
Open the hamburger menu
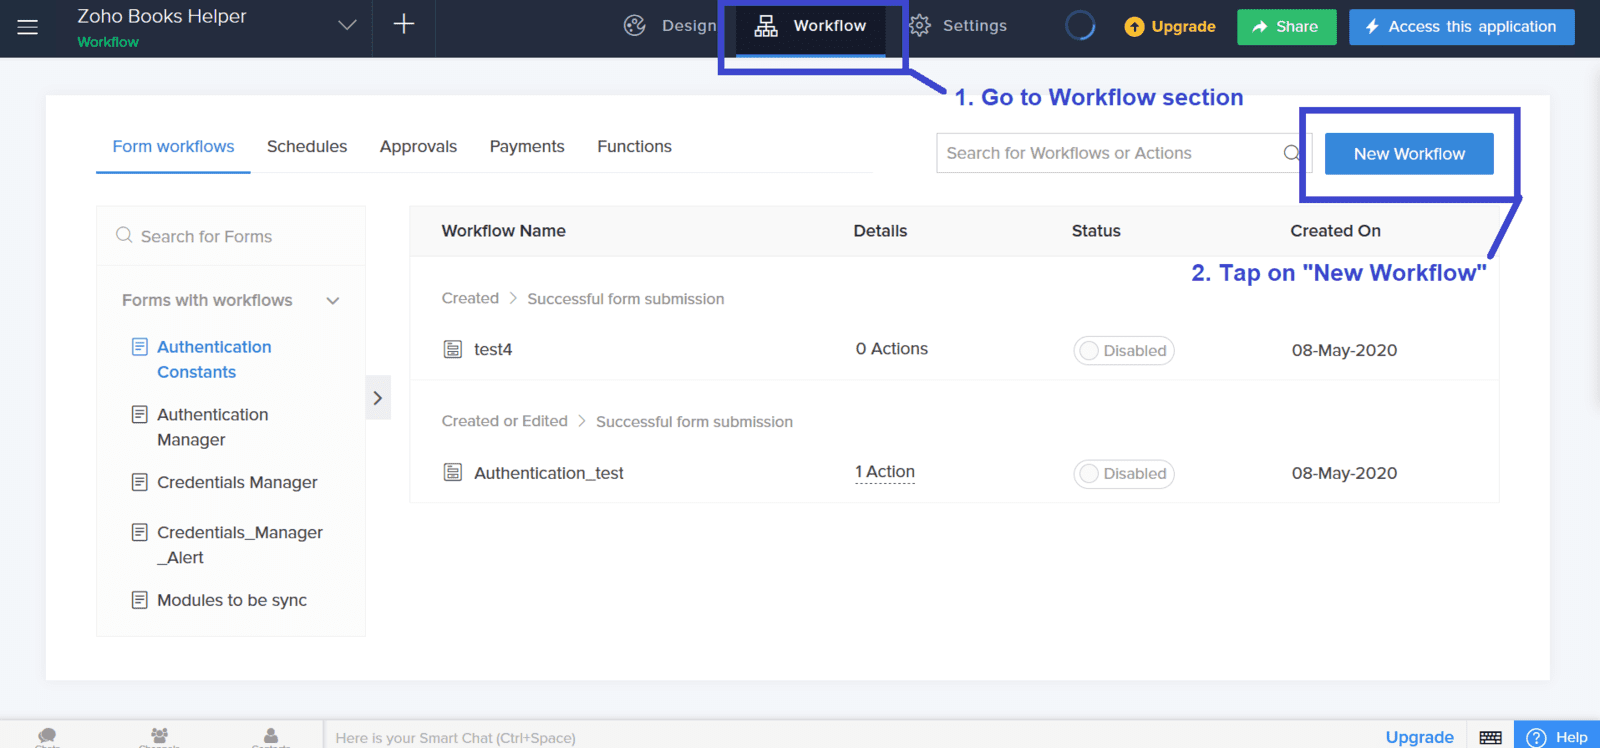[x=28, y=27]
